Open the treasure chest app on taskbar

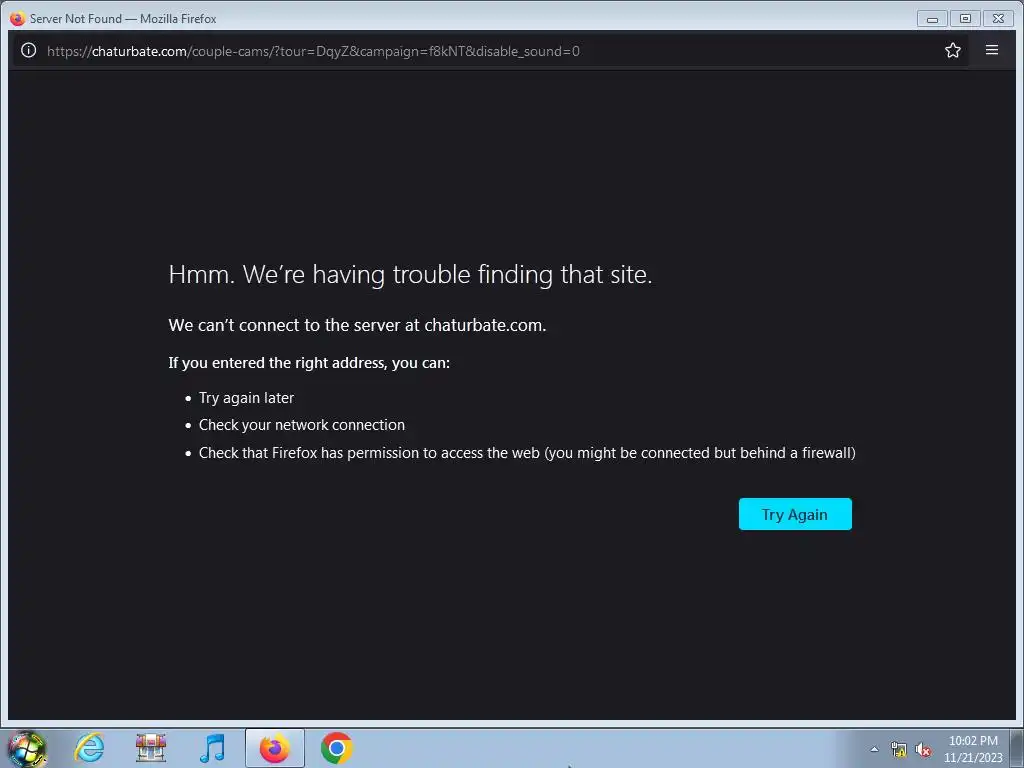pos(151,748)
